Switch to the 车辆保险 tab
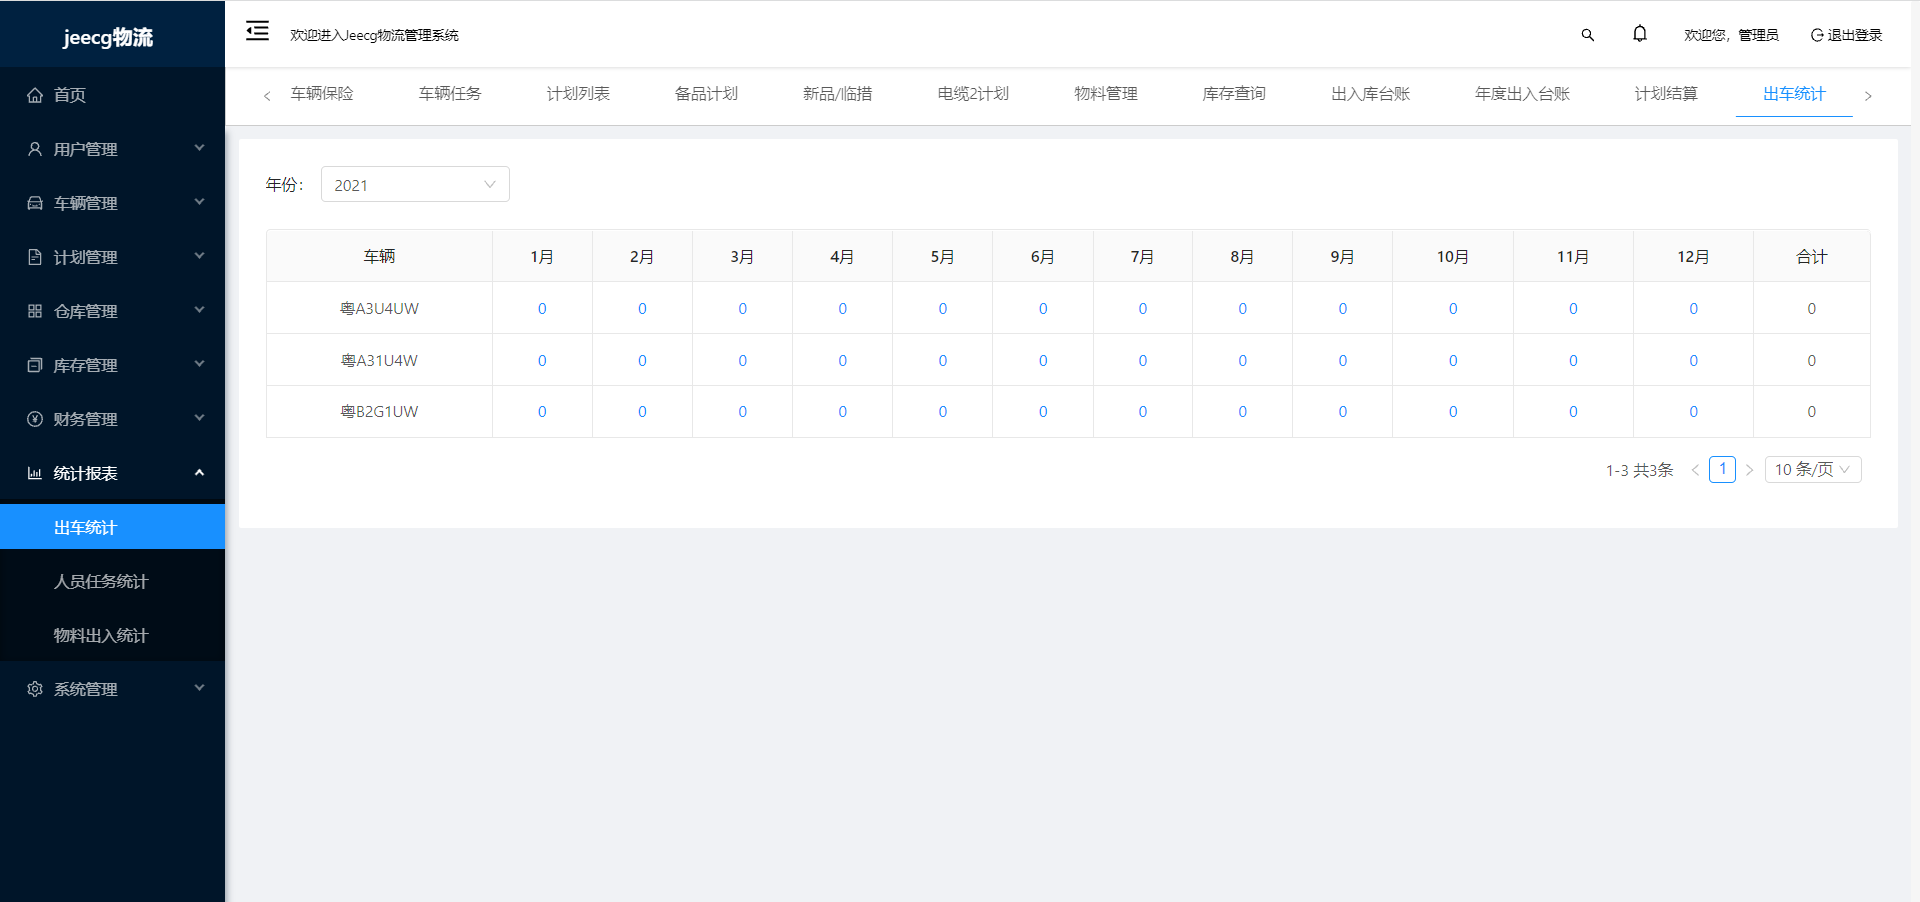The width and height of the screenshot is (1920, 902). 322,94
